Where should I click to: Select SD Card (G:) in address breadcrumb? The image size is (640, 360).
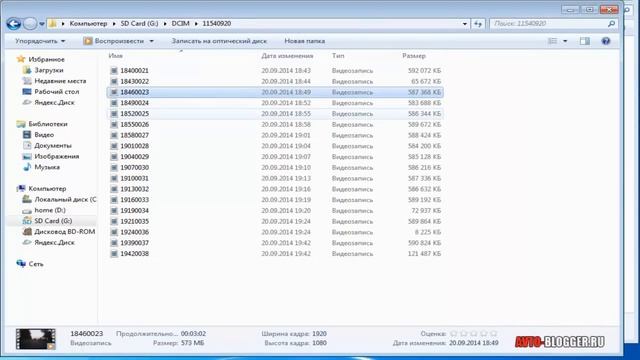coord(139,24)
